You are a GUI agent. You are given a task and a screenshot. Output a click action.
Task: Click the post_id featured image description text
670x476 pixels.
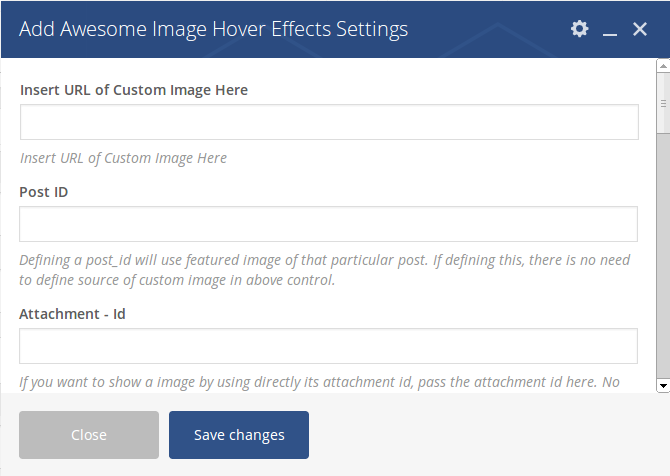tap(325, 270)
